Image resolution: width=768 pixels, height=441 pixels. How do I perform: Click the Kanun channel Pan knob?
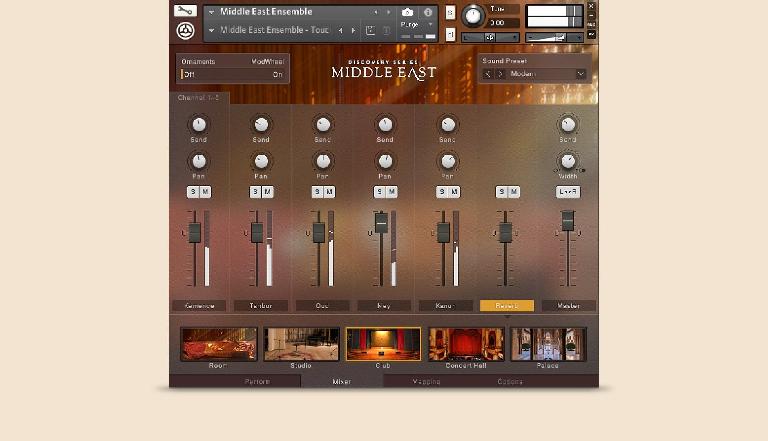(x=448, y=161)
